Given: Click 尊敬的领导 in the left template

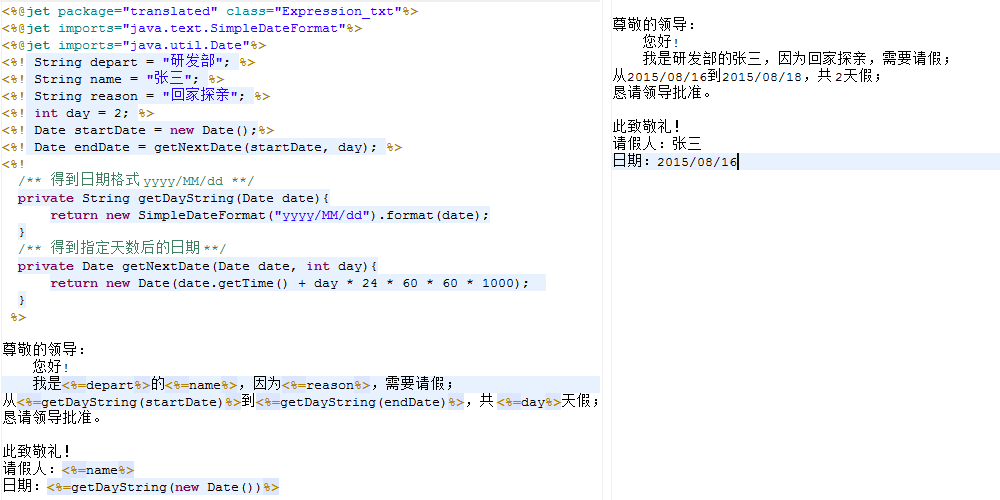Looking at the screenshot, I should pos(43,349).
